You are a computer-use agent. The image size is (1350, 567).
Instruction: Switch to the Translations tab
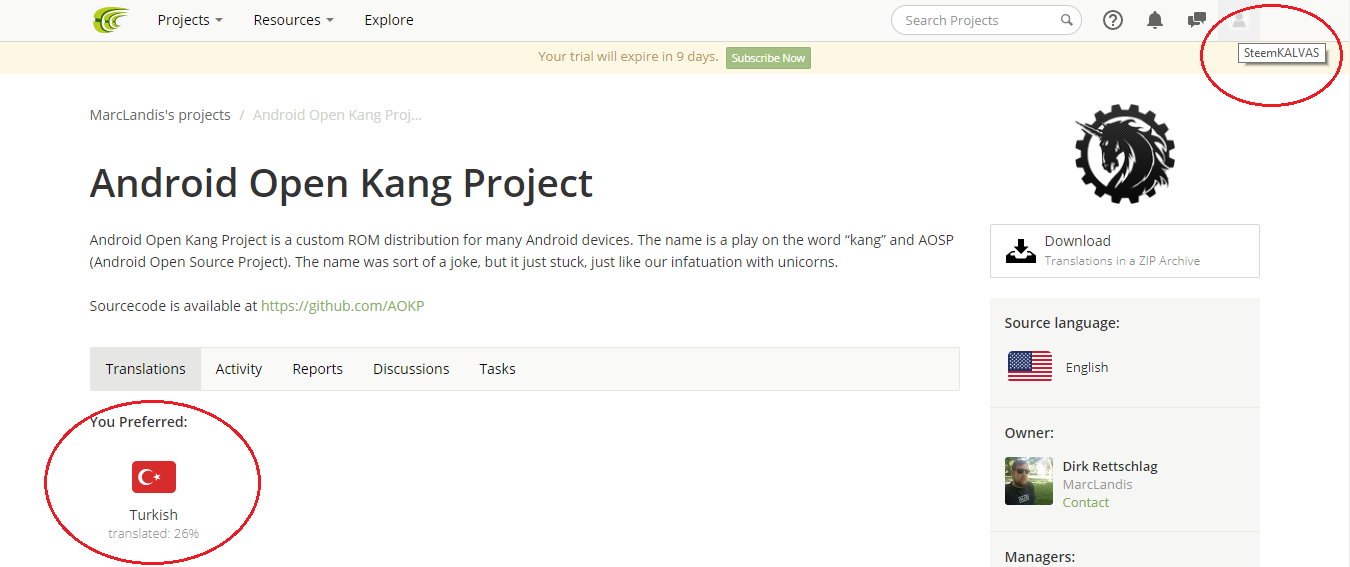coord(146,369)
